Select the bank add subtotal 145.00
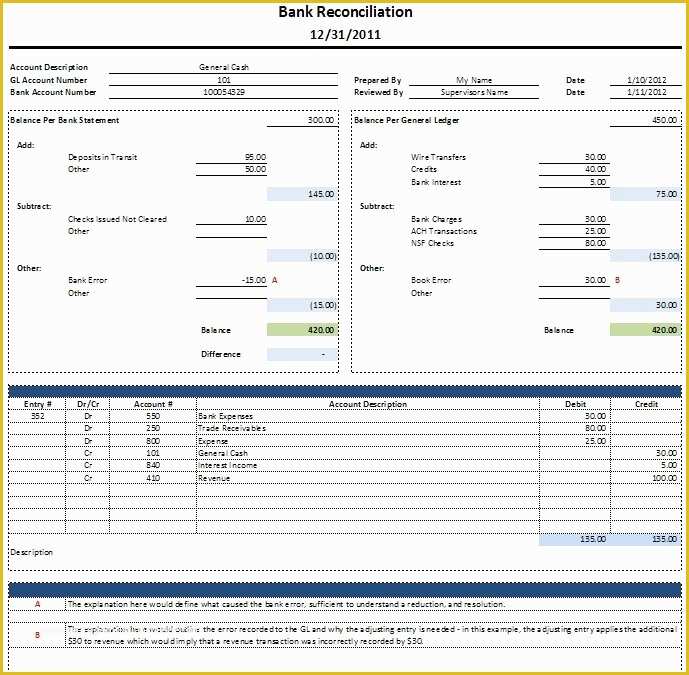689x675 pixels. tap(302, 194)
